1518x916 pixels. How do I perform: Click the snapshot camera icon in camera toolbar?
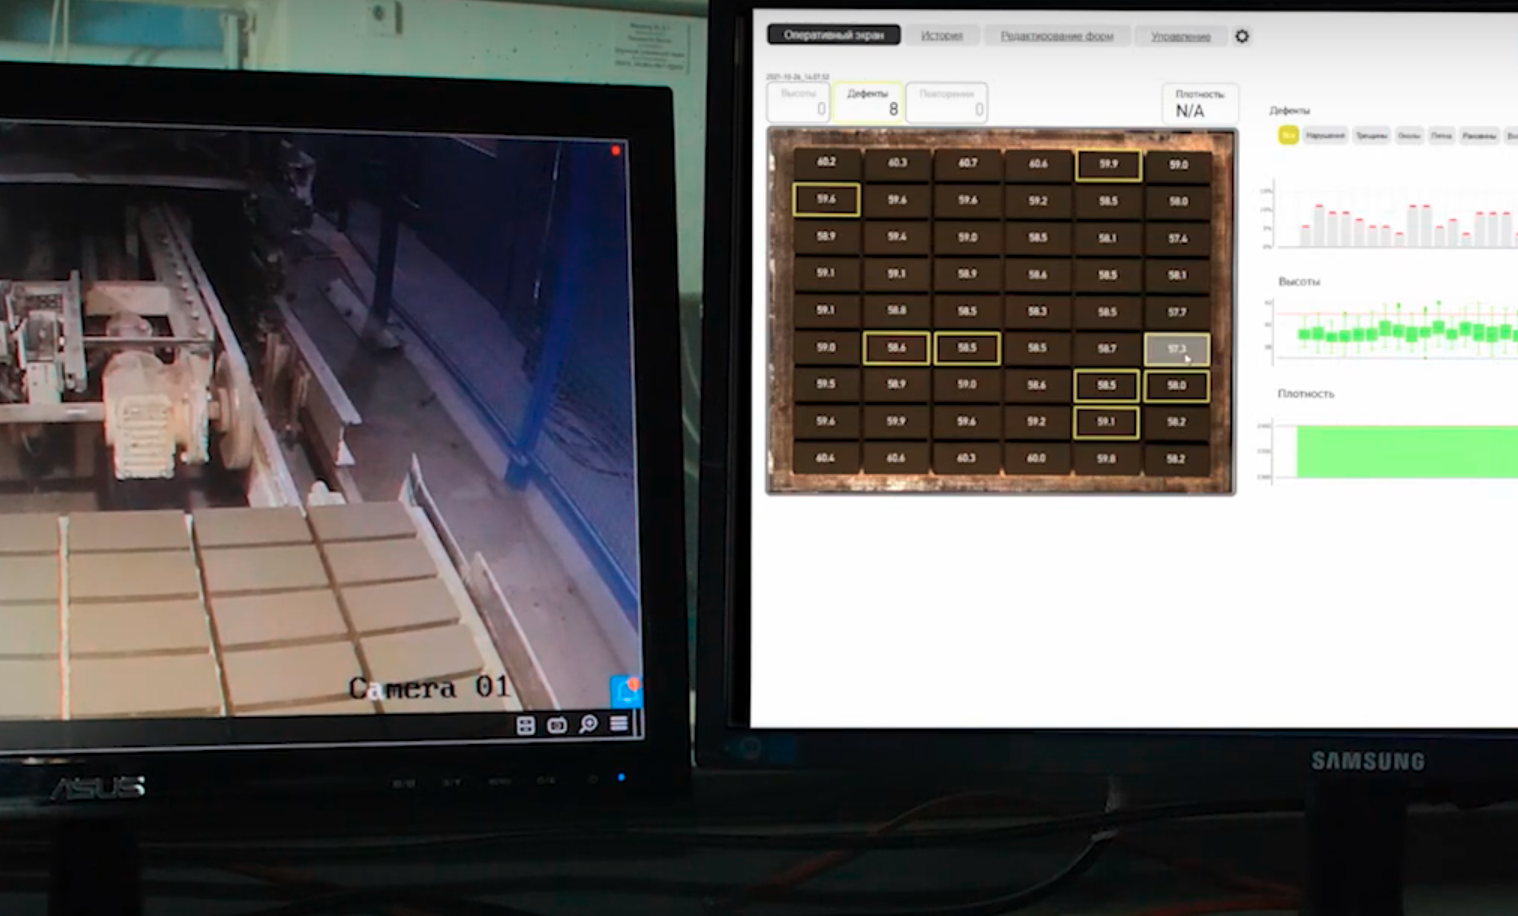click(x=557, y=725)
